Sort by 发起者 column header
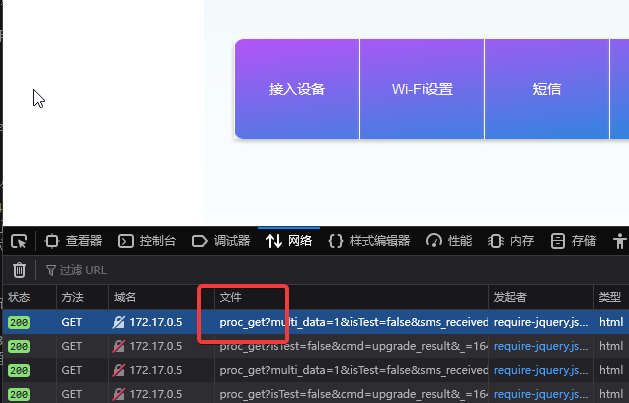Image resolution: width=629 pixels, height=403 pixels. [x=541, y=297]
